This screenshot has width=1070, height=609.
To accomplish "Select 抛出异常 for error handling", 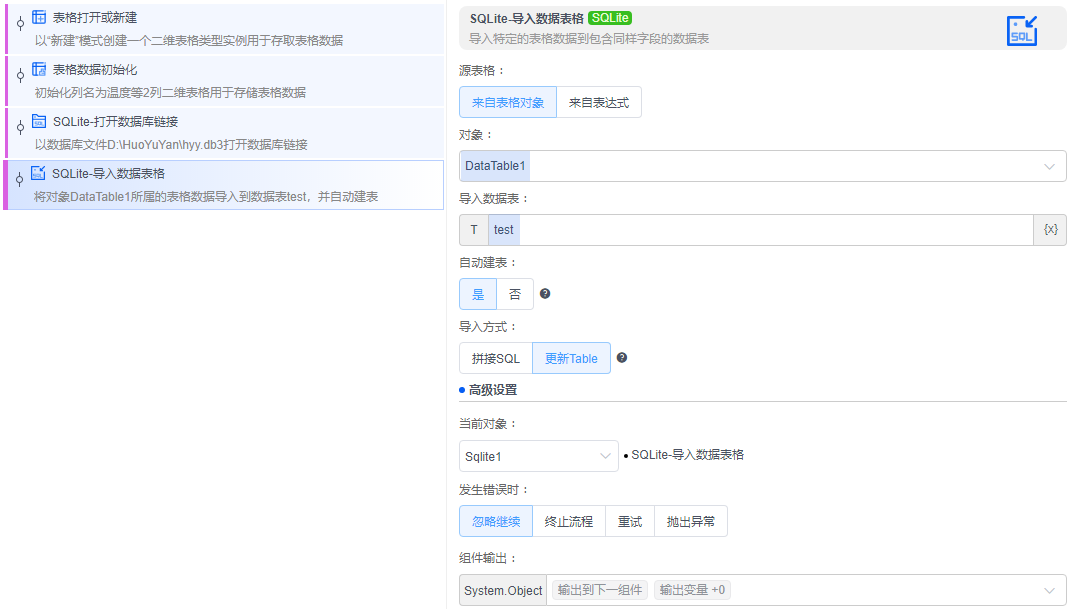I will [x=690, y=521].
